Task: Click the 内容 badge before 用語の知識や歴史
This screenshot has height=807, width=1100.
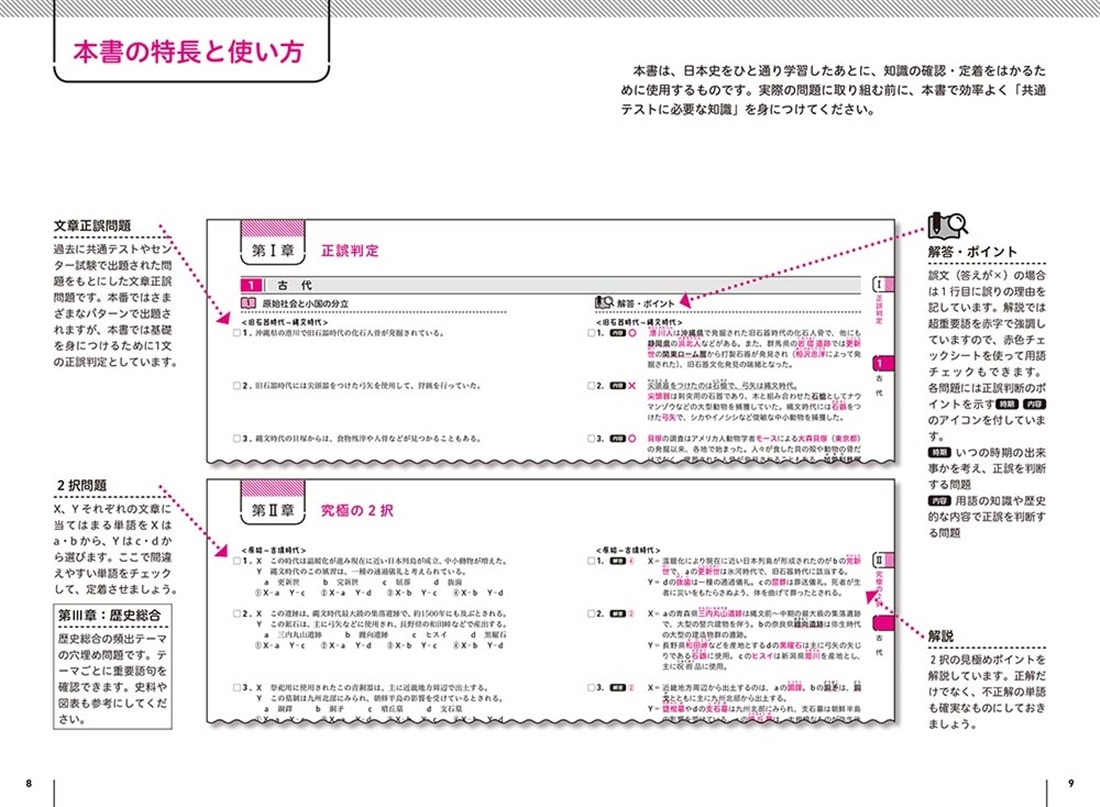Action: click(939, 501)
